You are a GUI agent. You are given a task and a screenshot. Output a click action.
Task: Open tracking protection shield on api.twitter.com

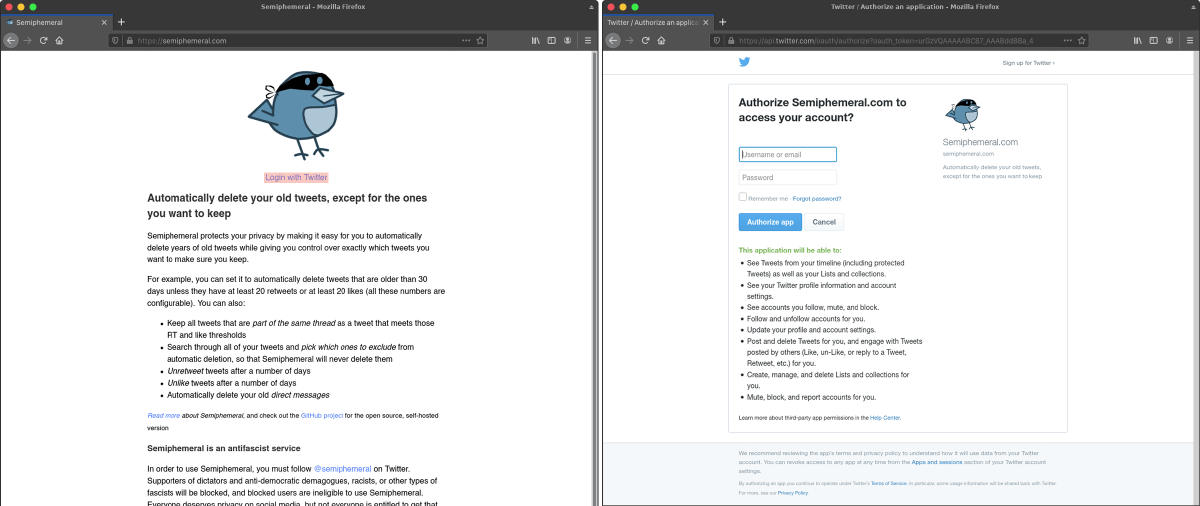pos(717,40)
